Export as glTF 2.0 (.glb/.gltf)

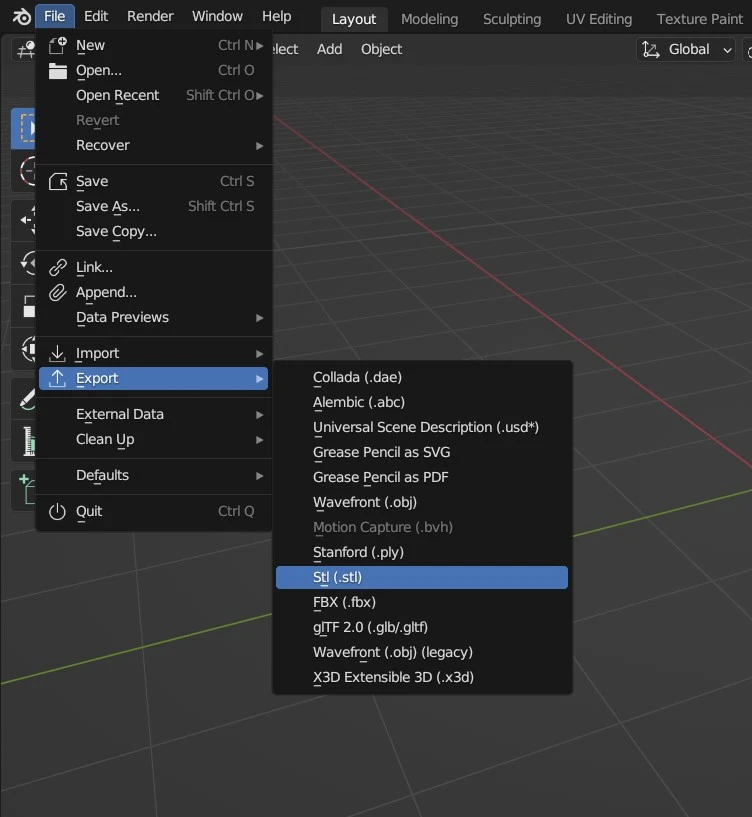pos(422,627)
